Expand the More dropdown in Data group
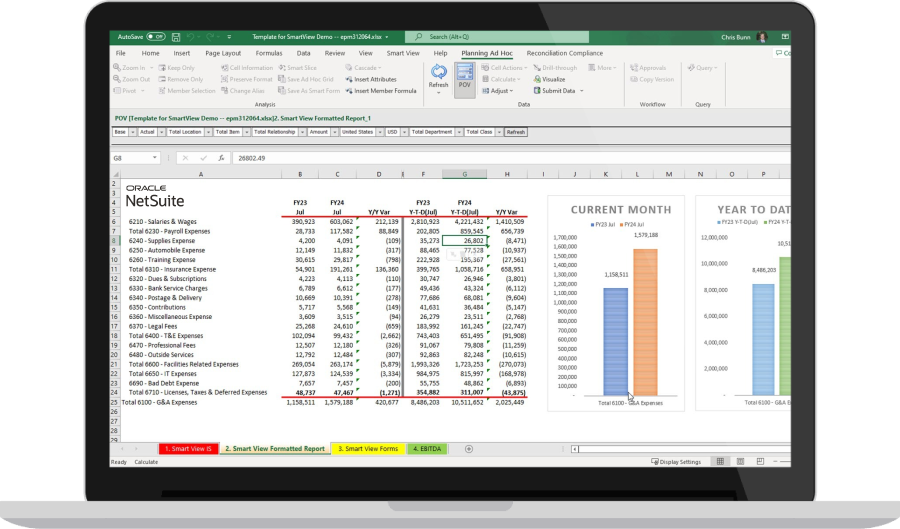 (602, 68)
